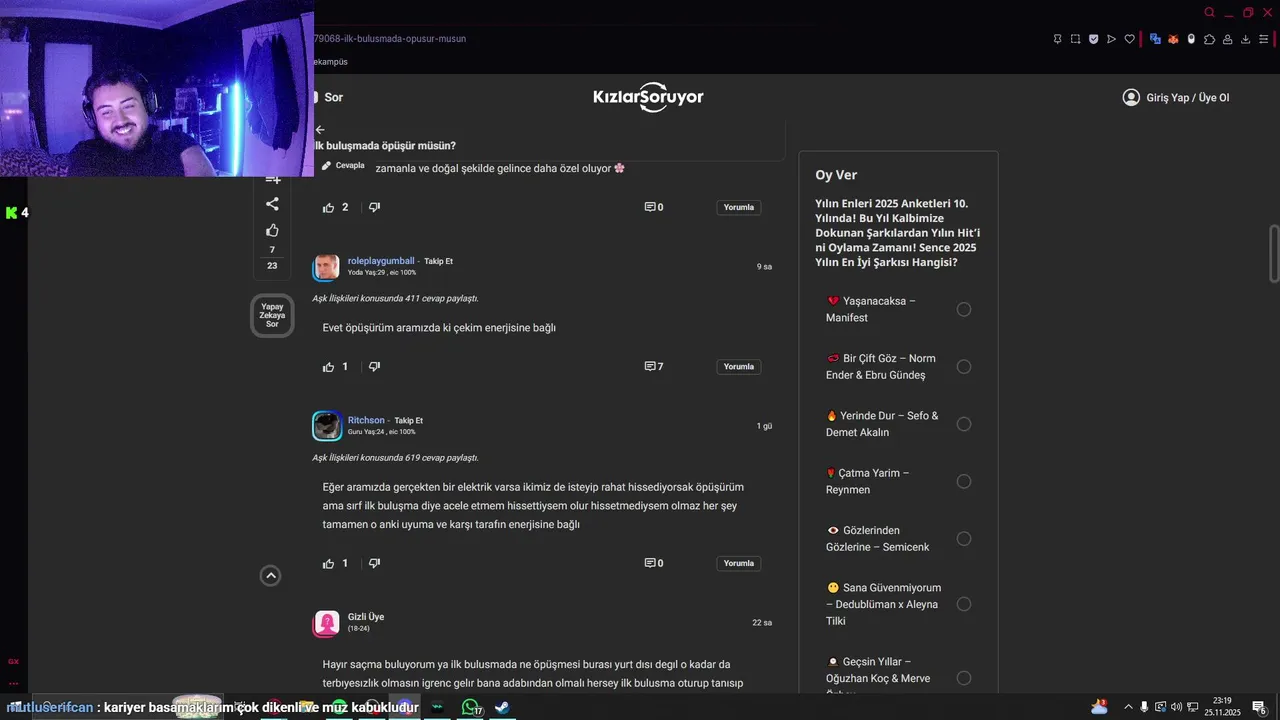Downvote Ritchson's answer
This screenshot has width=1280, height=720.
[374, 563]
